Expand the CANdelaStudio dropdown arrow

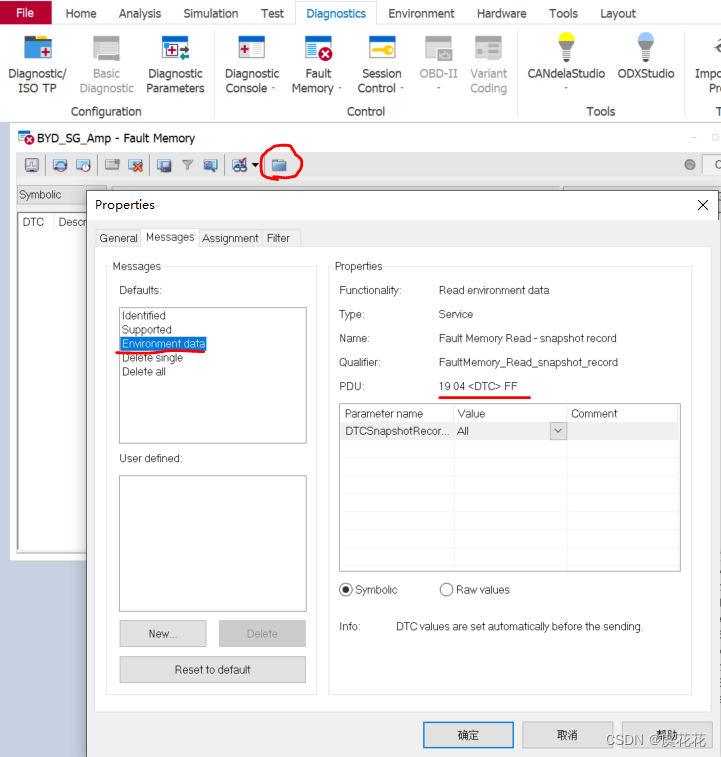tap(566, 88)
